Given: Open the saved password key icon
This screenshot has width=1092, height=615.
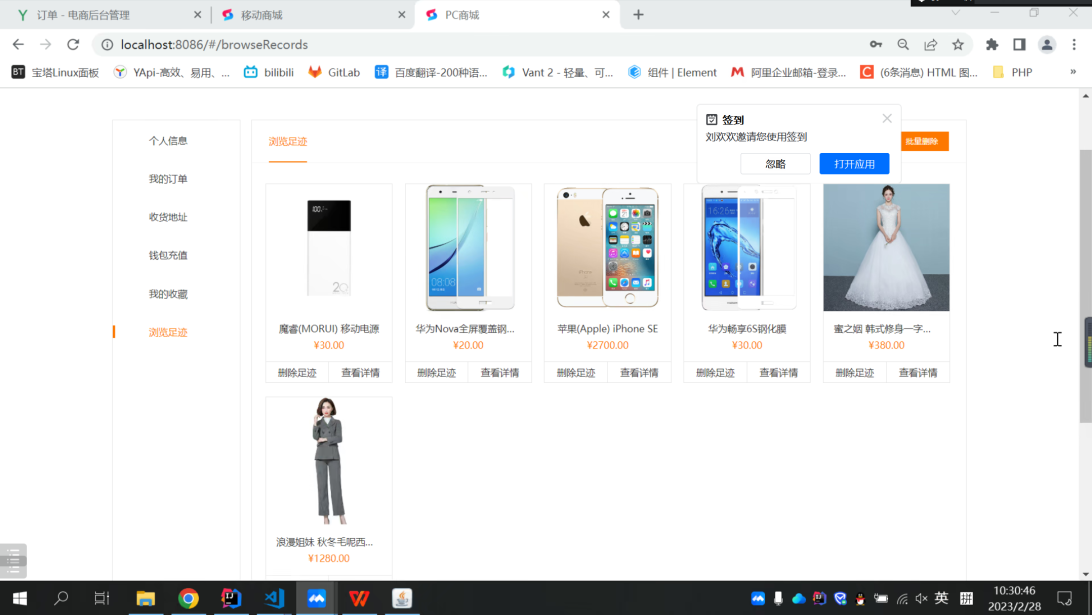Looking at the screenshot, I should [x=875, y=45].
